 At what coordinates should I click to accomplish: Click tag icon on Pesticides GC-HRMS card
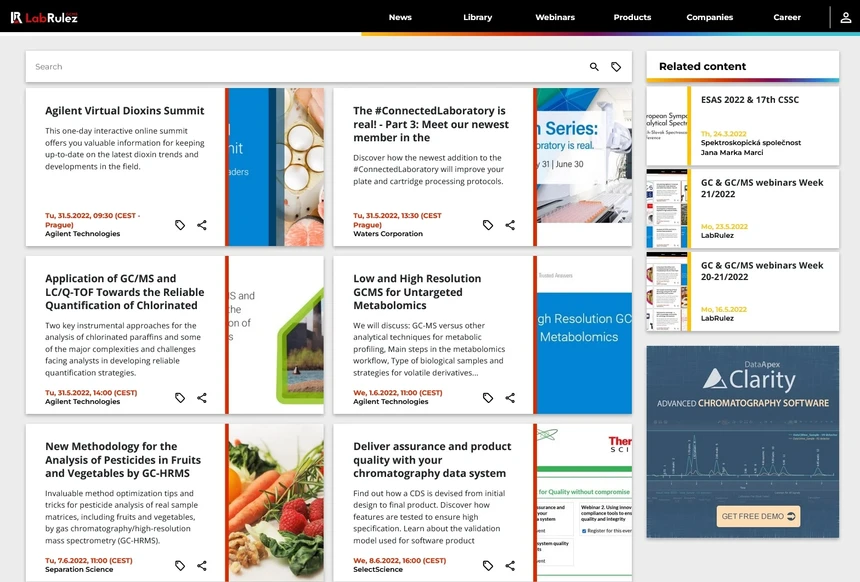coord(180,566)
